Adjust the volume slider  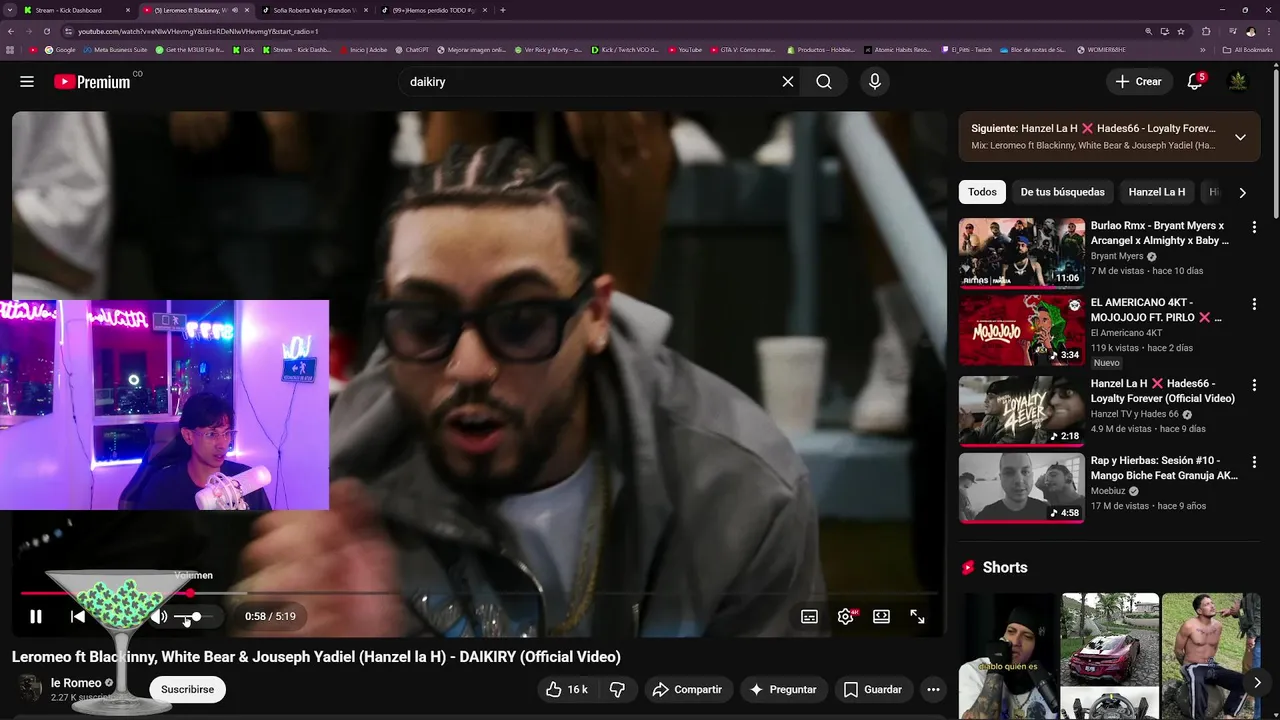[x=195, y=617]
